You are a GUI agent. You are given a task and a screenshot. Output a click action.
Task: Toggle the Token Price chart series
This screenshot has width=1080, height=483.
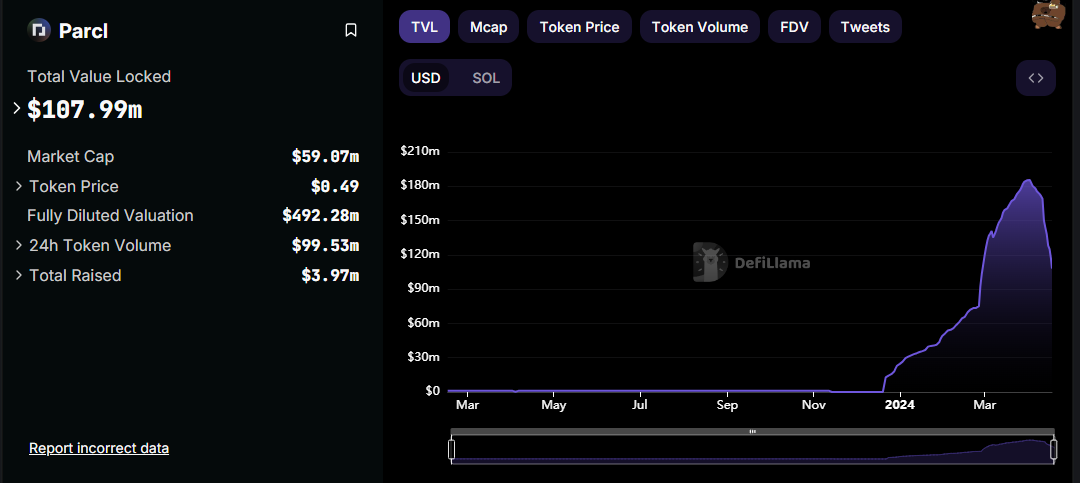pos(579,28)
